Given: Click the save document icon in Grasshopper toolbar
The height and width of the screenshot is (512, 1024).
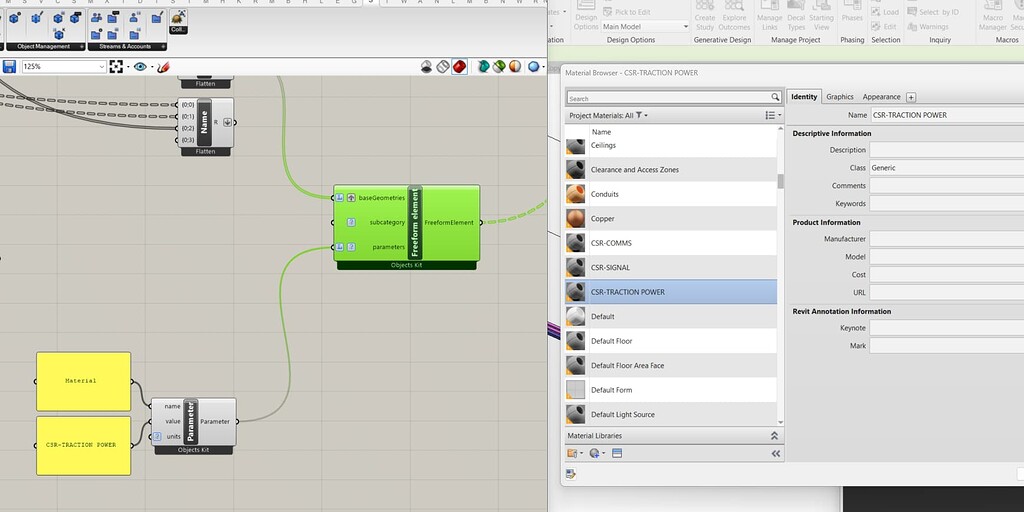Looking at the screenshot, I should pyautogui.click(x=9, y=67).
